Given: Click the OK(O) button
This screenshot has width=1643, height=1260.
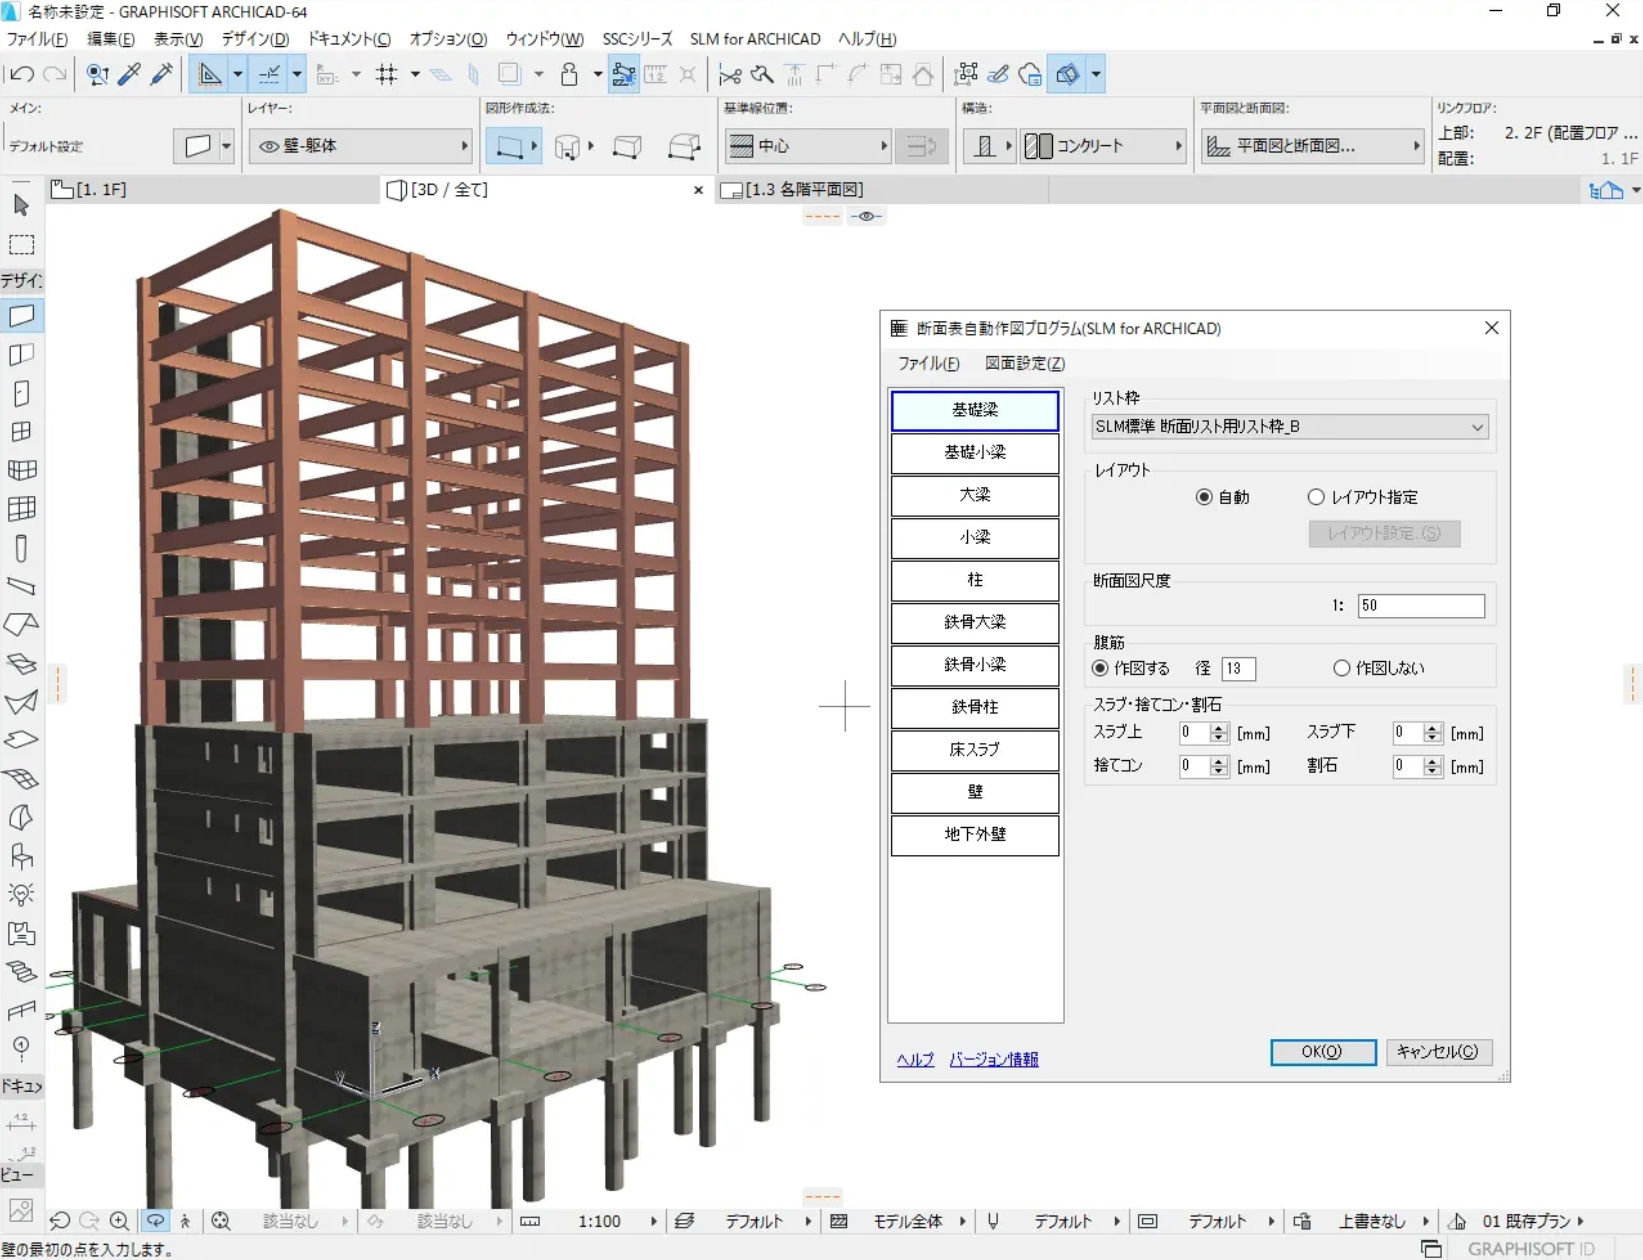Looking at the screenshot, I should (x=1323, y=1052).
